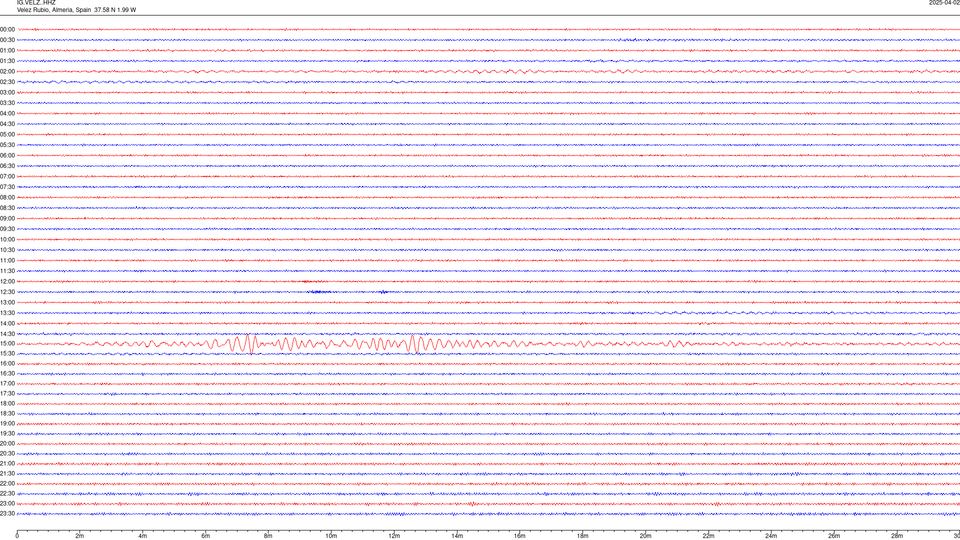The width and height of the screenshot is (960, 540).
Task: Select the 18m minute marker
Action: point(582,536)
